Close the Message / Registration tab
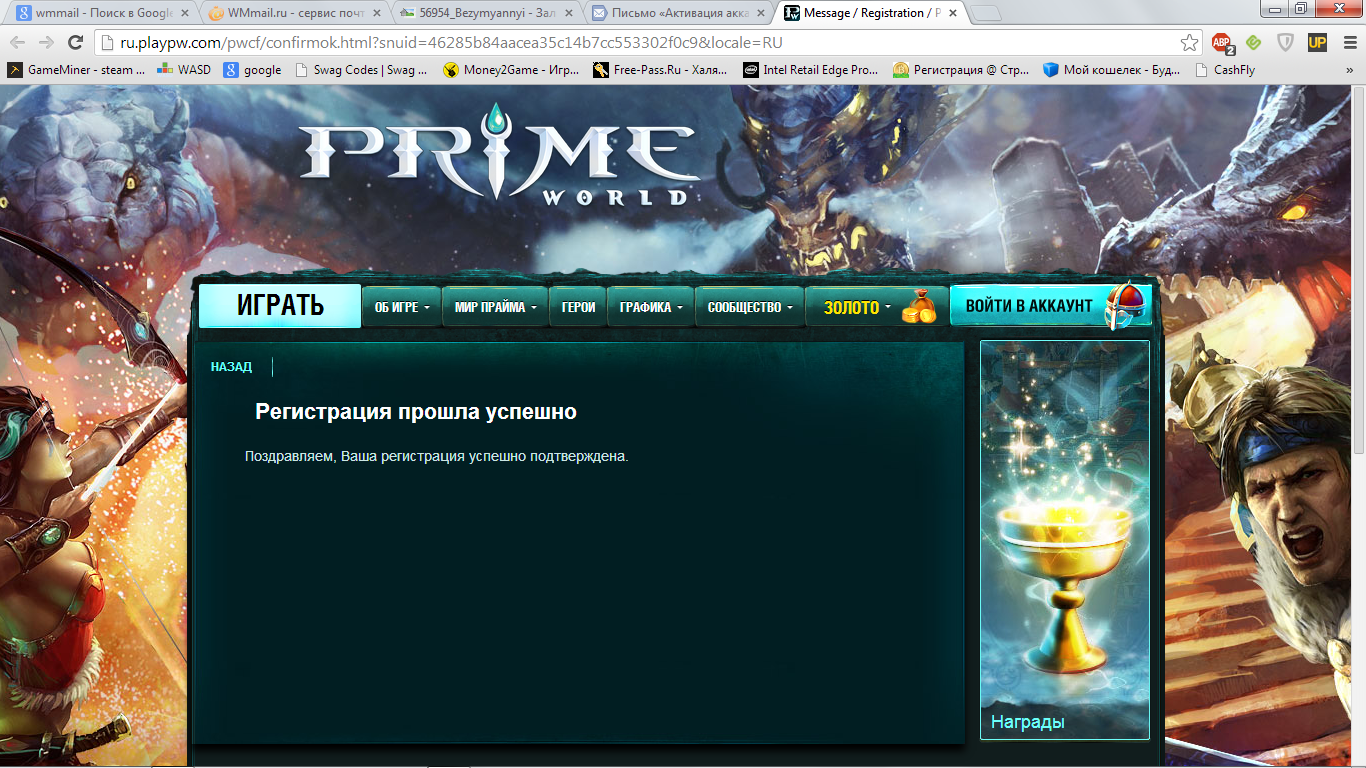Screen dimensions: 1366x768 952,13
